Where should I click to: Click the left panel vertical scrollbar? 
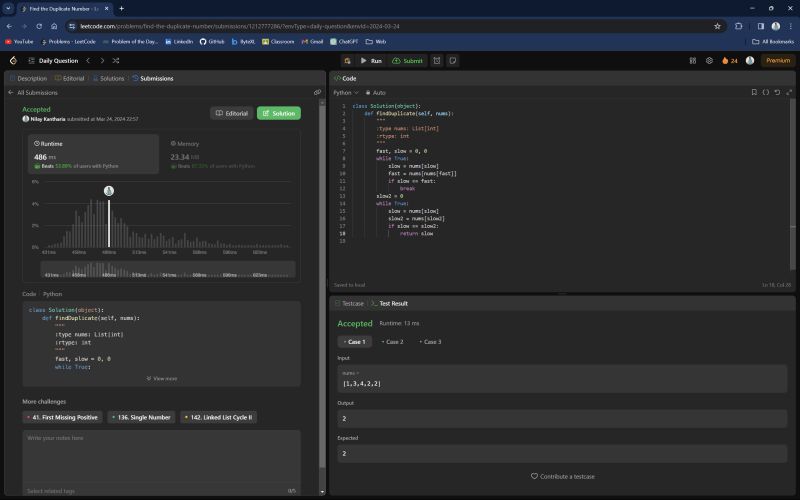322,286
